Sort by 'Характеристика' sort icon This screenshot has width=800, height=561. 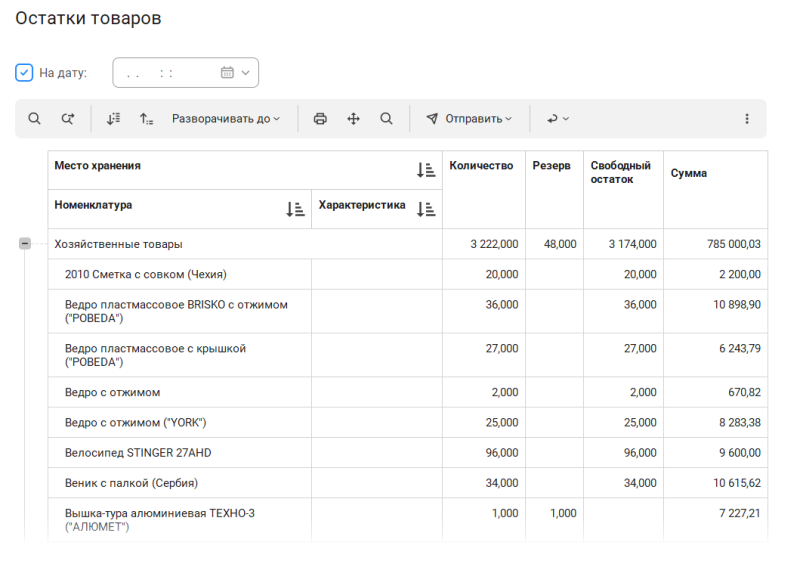426,209
